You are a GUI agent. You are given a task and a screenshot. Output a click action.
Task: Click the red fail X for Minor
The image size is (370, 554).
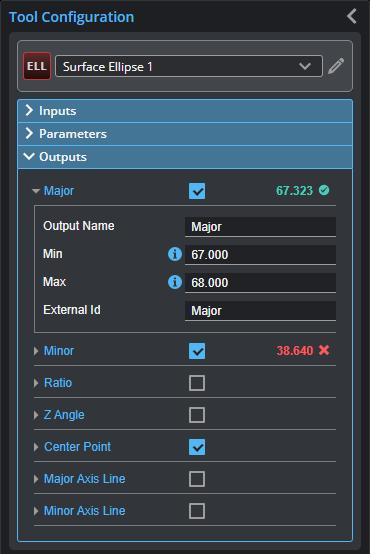click(324, 350)
